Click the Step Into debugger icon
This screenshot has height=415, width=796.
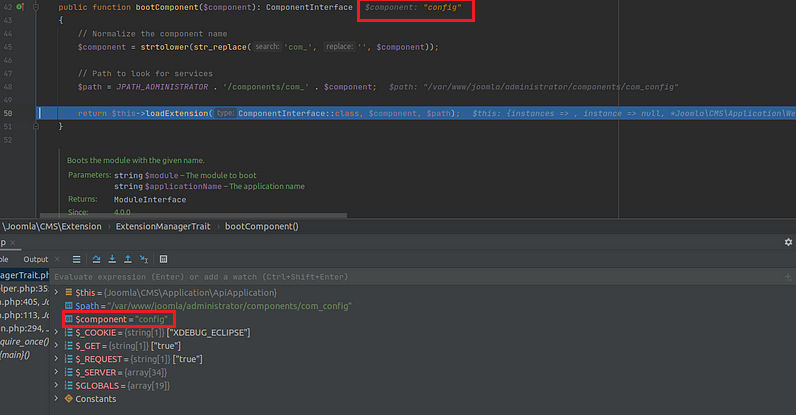click(x=113, y=258)
